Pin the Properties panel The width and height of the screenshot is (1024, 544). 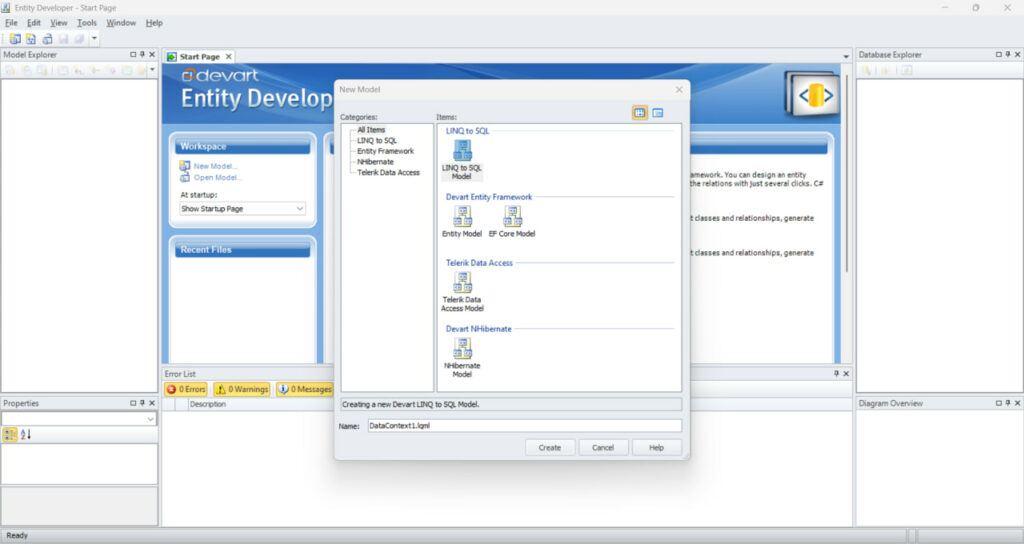point(142,403)
